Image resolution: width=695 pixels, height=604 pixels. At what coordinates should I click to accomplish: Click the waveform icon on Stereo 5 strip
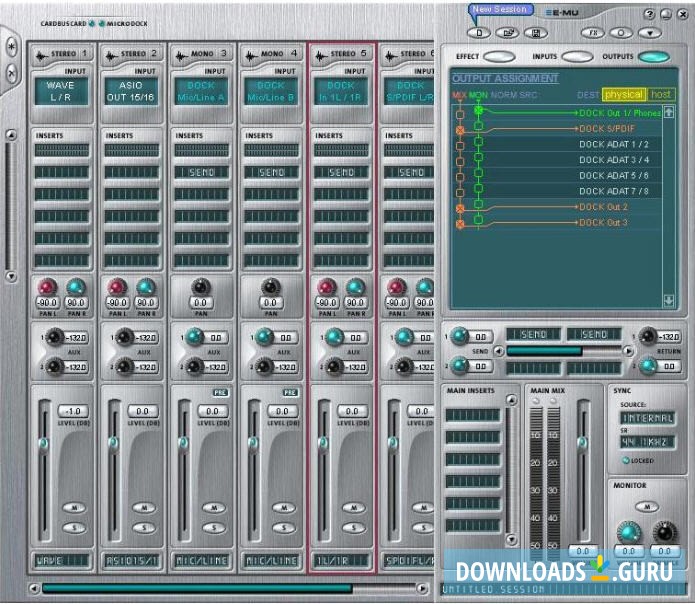321,55
